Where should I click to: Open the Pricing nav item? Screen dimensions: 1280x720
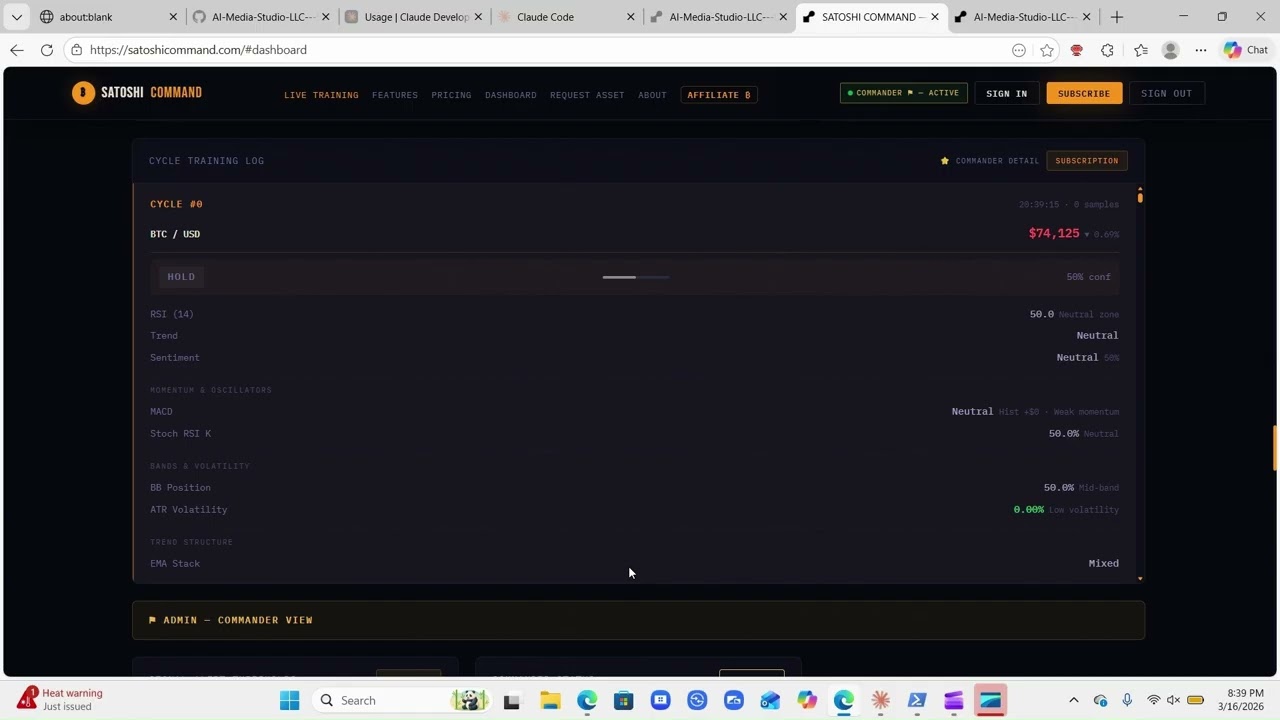451,95
